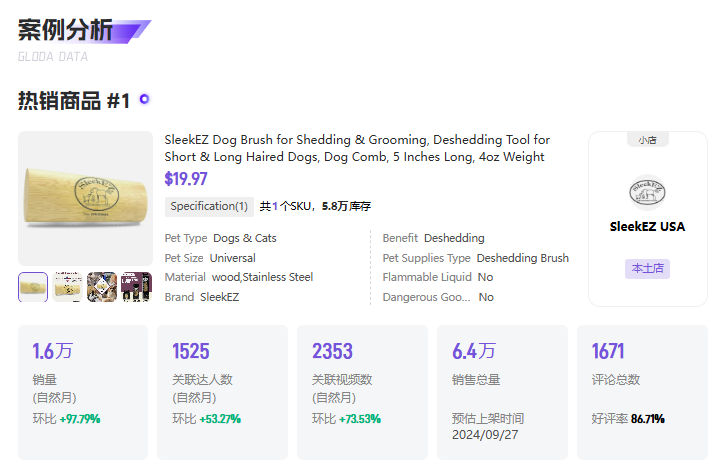Select the second product thumbnail
This screenshot has width=723, height=472.
pos(67,287)
